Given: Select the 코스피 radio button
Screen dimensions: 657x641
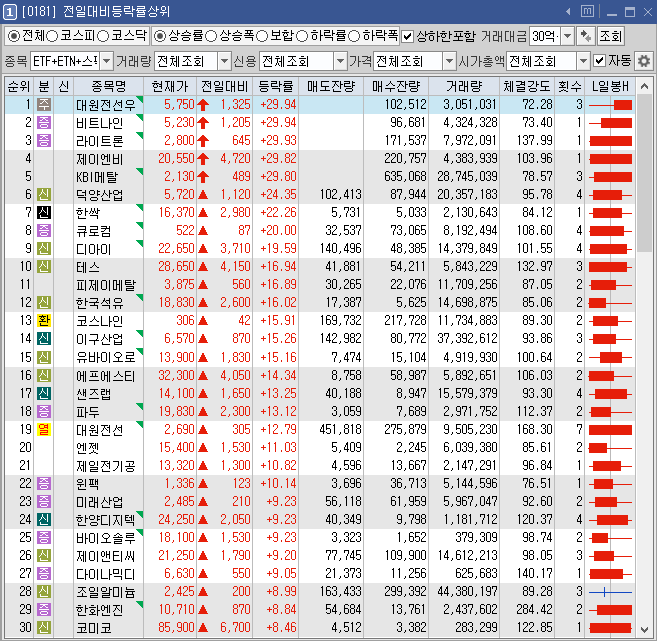Looking at the screenshot, I should coord(52,36).
